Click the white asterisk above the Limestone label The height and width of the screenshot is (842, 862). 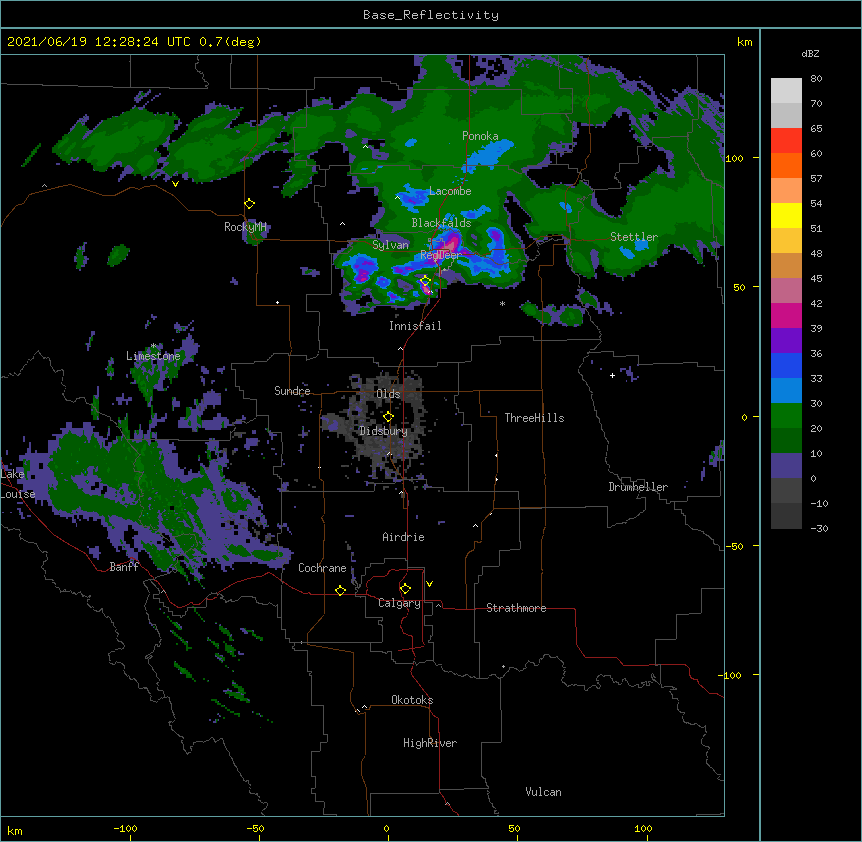point(153,346)
